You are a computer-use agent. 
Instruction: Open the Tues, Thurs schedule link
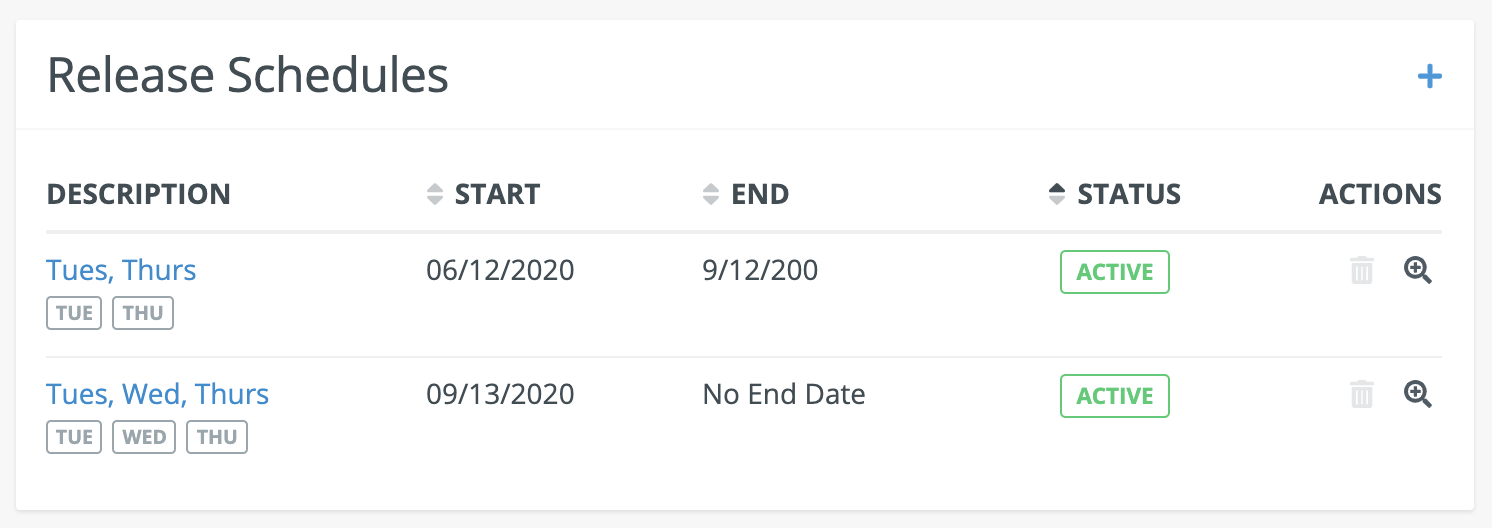121,270
